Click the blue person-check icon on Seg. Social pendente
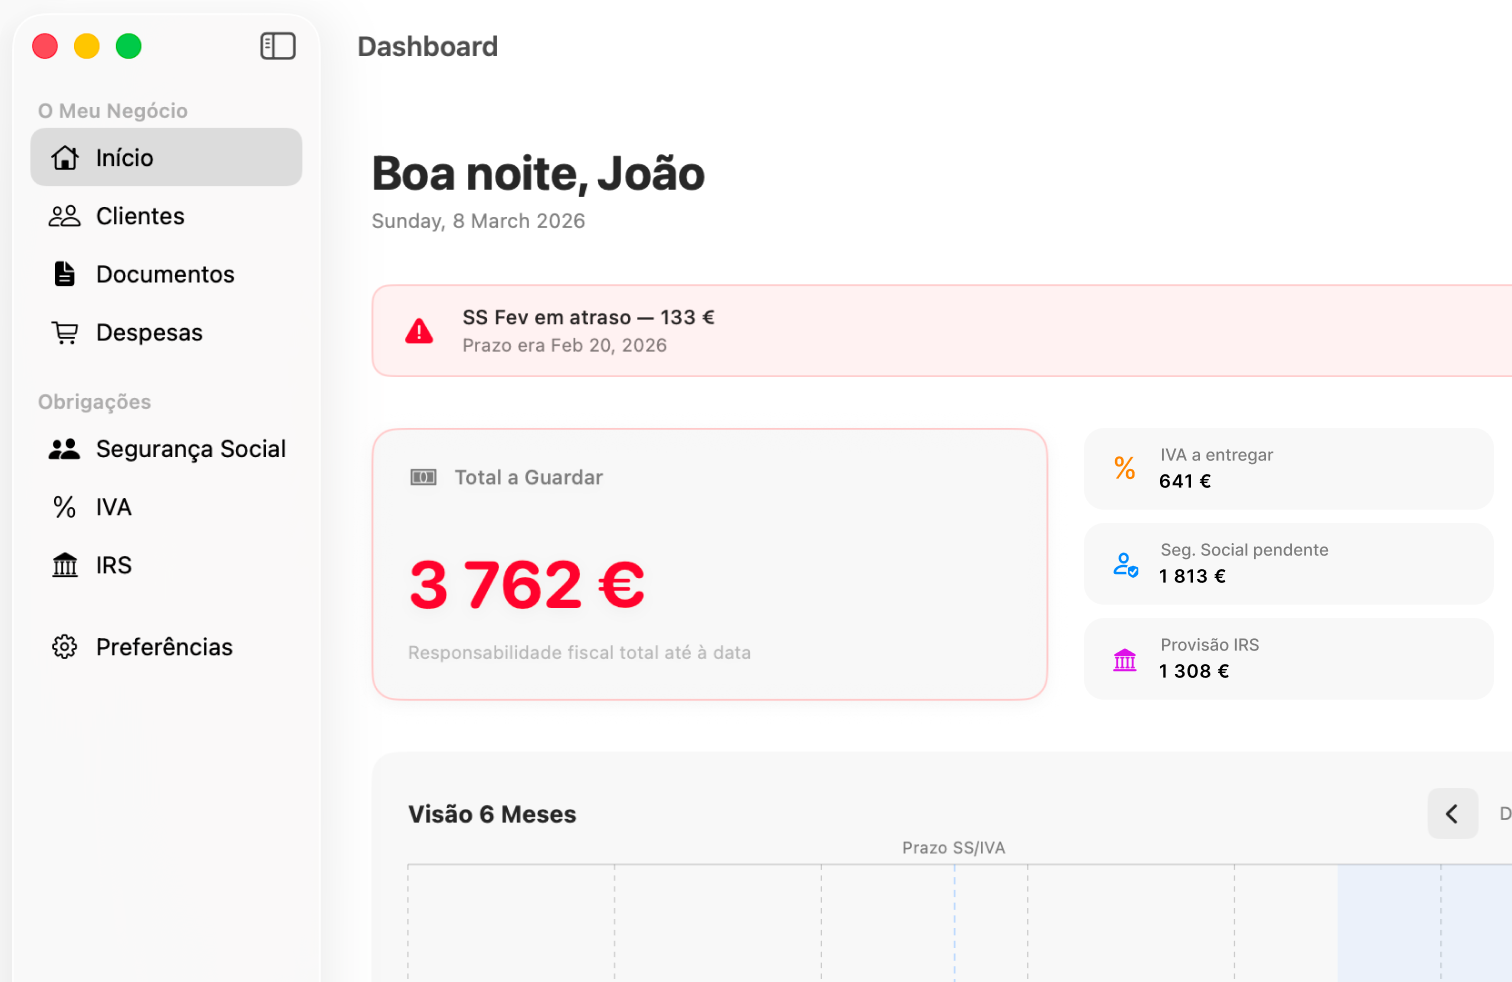Screen dimensions: 1512x982 point(1124,563)
